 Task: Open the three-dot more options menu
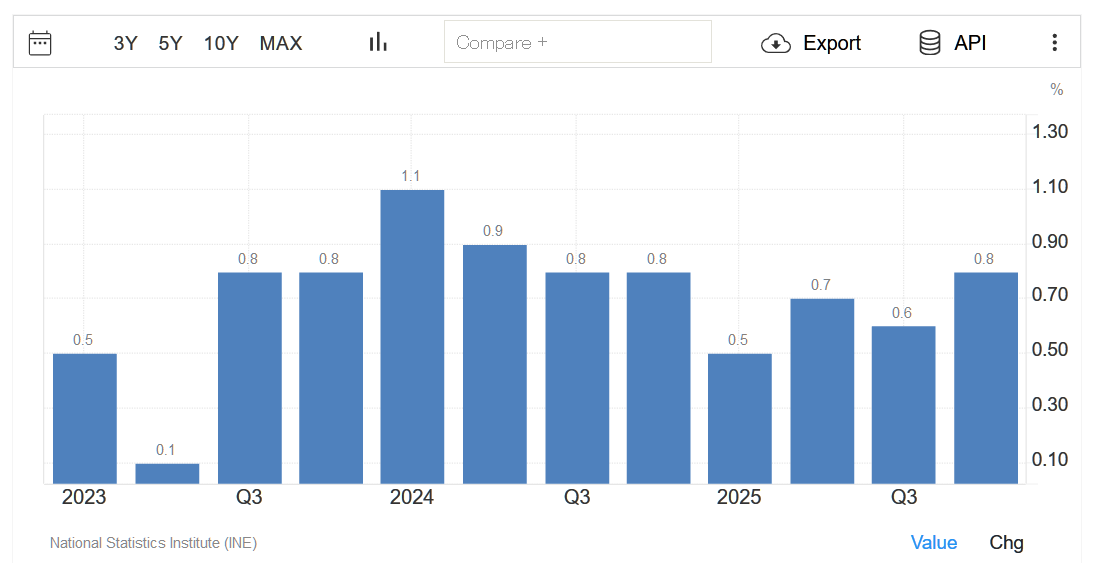click(1054, 43)
